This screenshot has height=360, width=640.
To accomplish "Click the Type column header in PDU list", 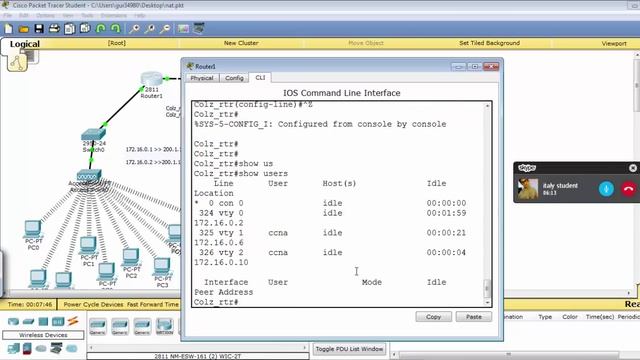I will tap(544, 317).
